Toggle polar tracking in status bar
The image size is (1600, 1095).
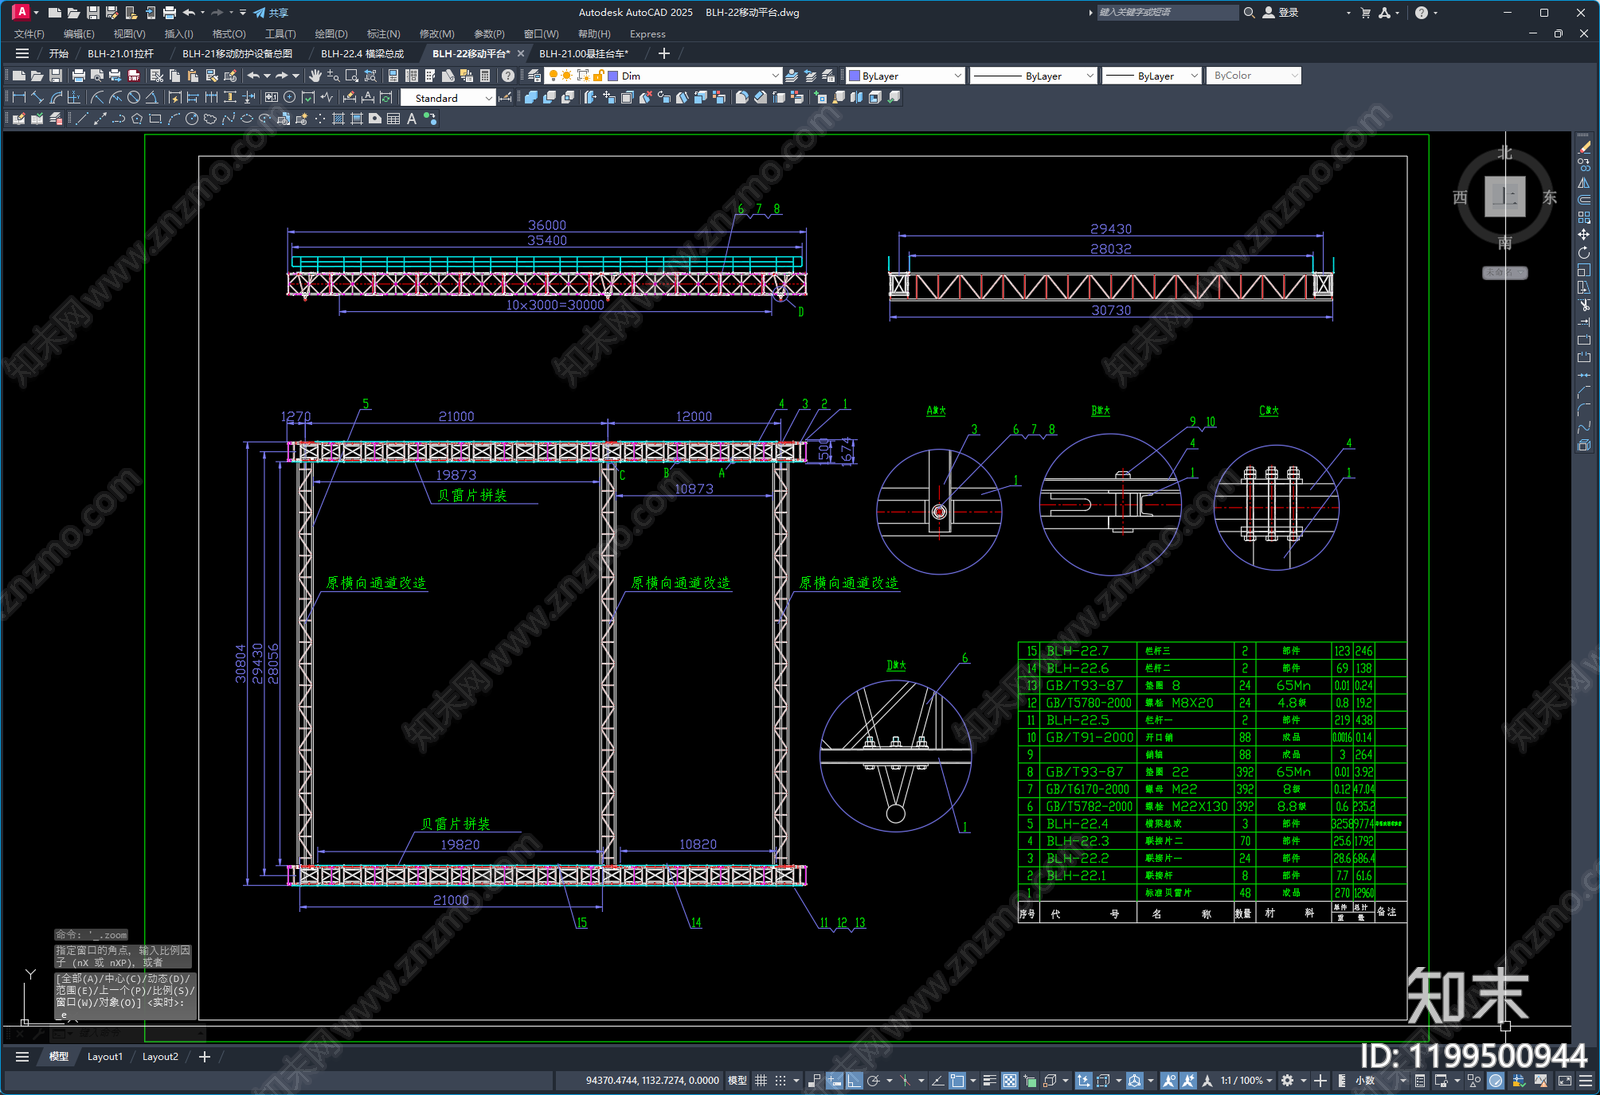point(874,1081)
